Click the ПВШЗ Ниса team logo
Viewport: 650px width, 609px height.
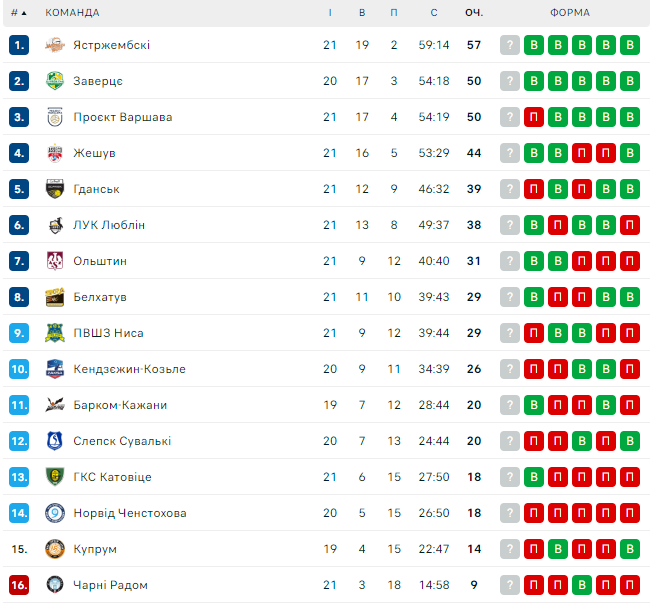pos(55,333)
